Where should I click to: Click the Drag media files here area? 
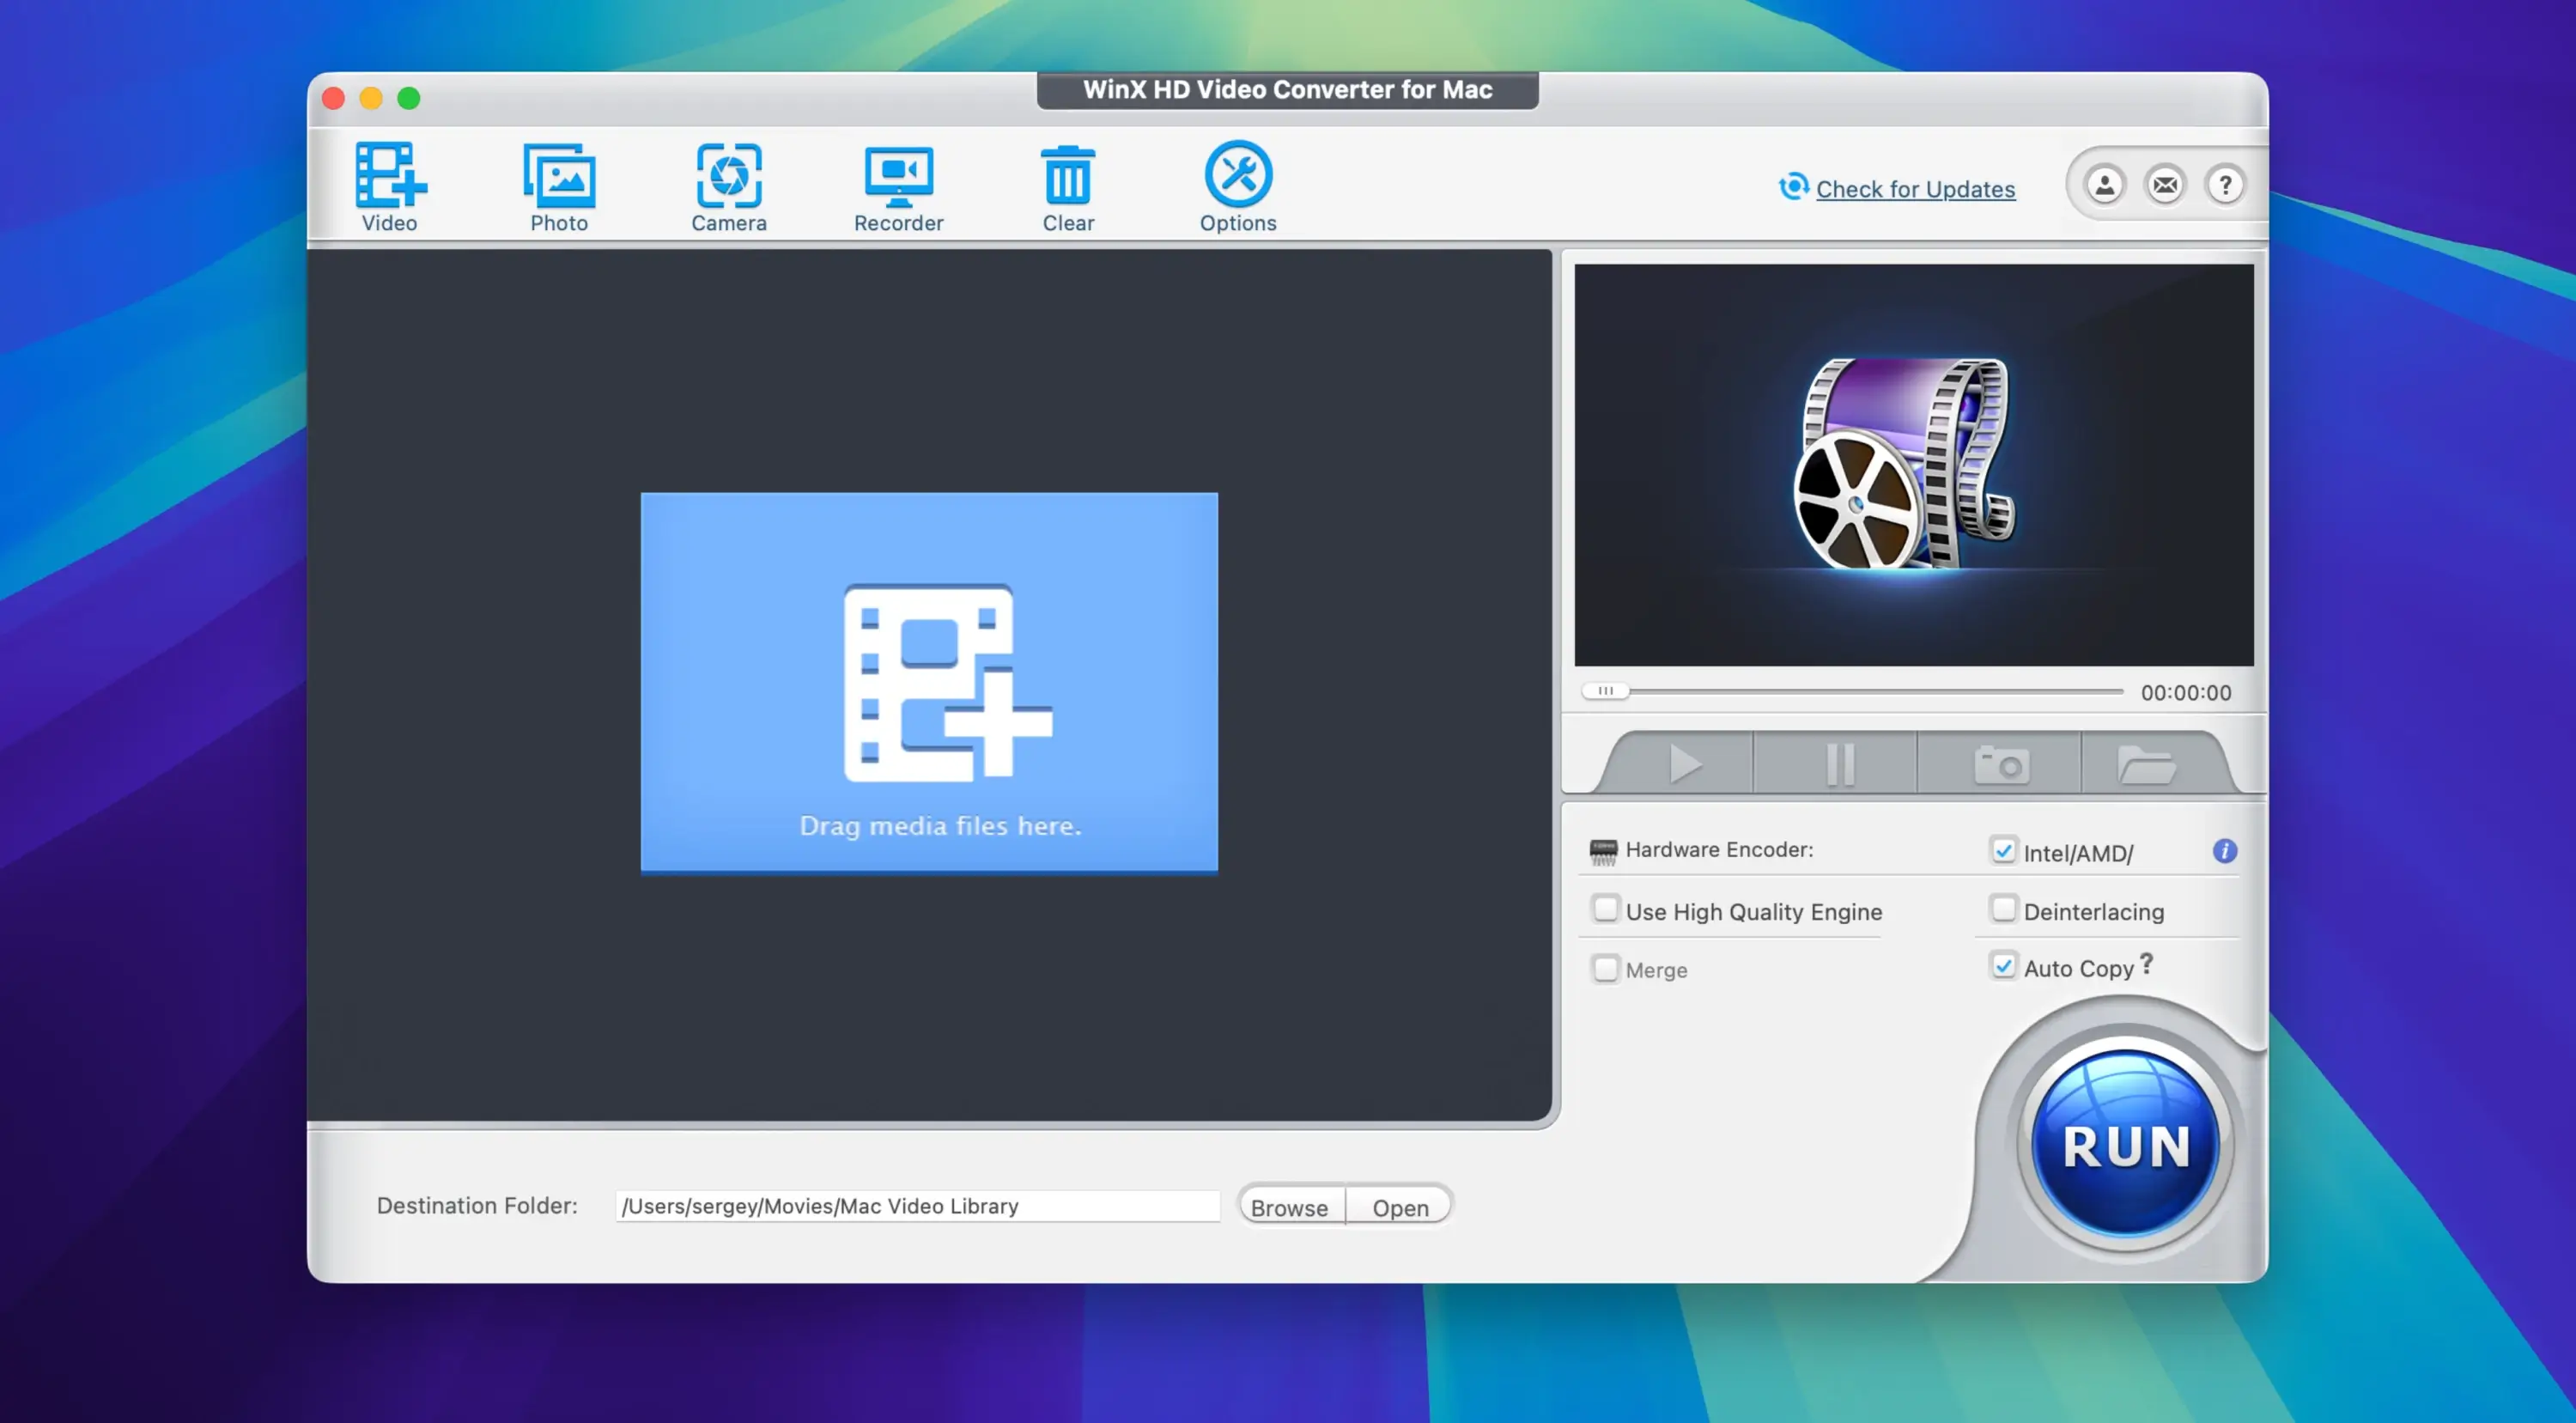929,683
